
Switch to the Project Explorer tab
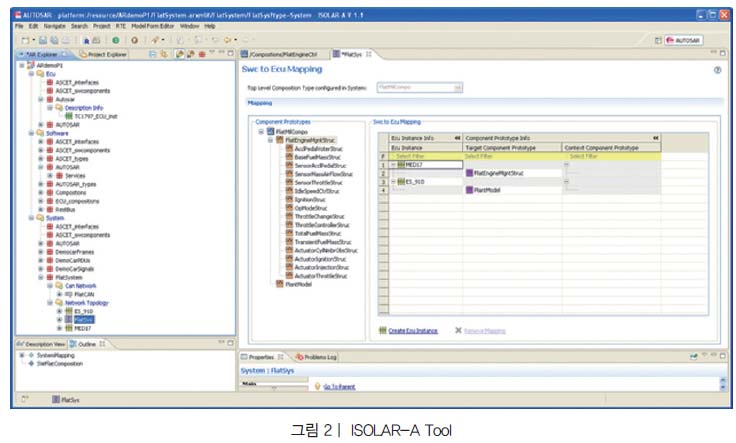[x=103, y=54]
